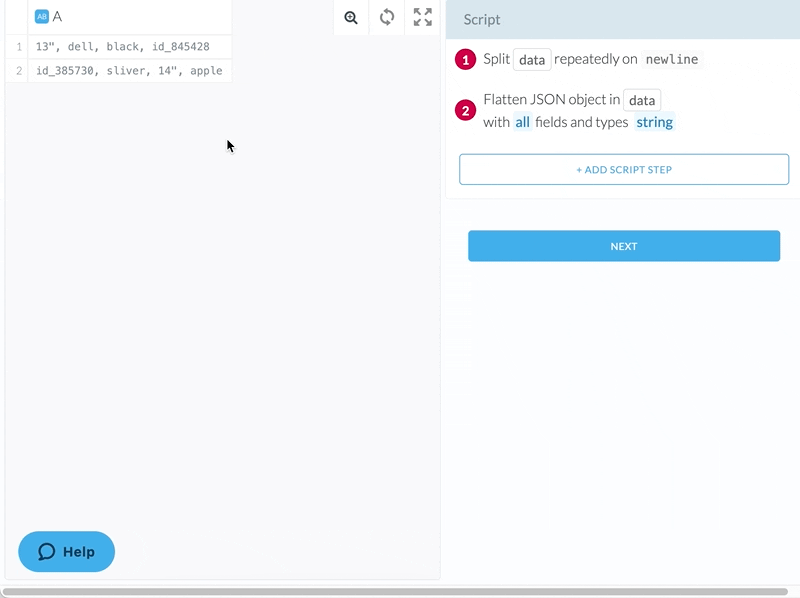Refresh the data preview table
This screenshot has height=598, width=800.
tap(386, 17)
